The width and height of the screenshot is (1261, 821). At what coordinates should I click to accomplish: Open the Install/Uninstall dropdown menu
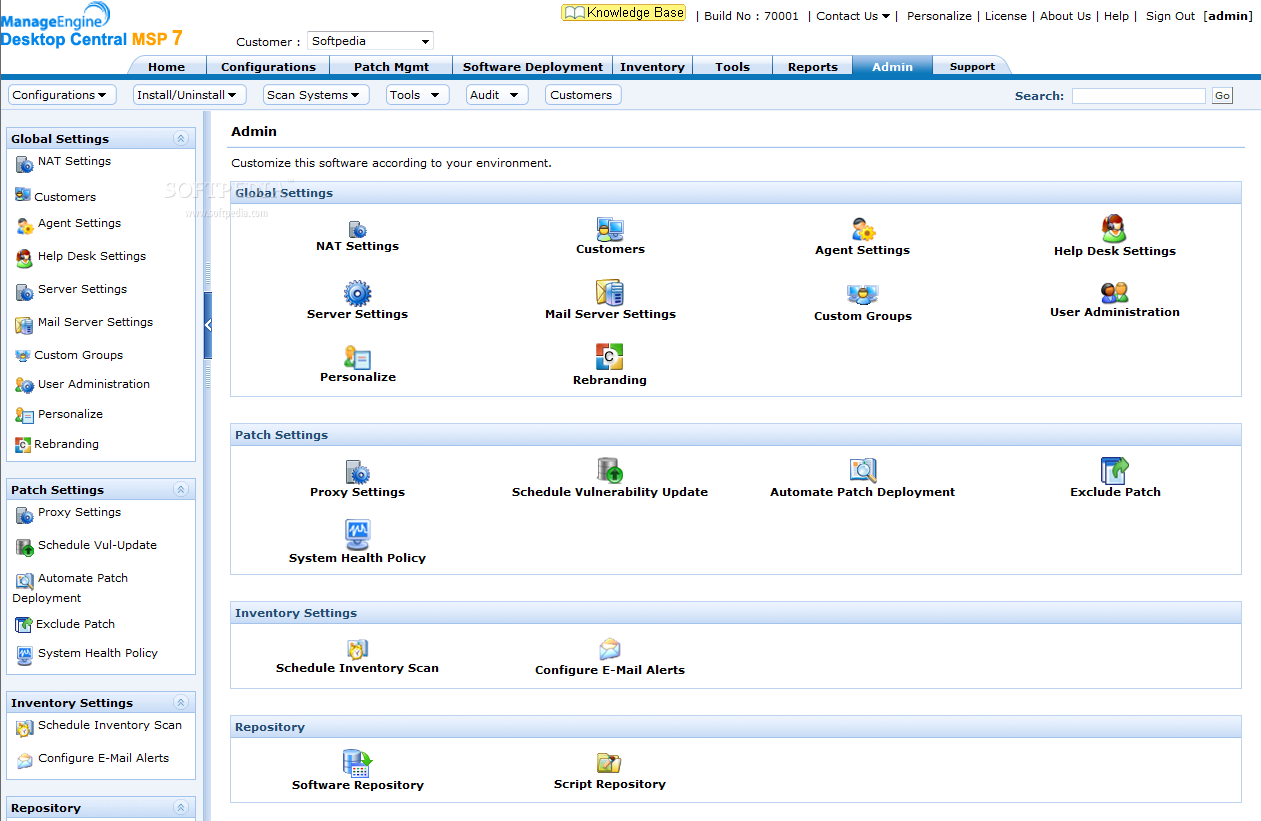[189, 95]
